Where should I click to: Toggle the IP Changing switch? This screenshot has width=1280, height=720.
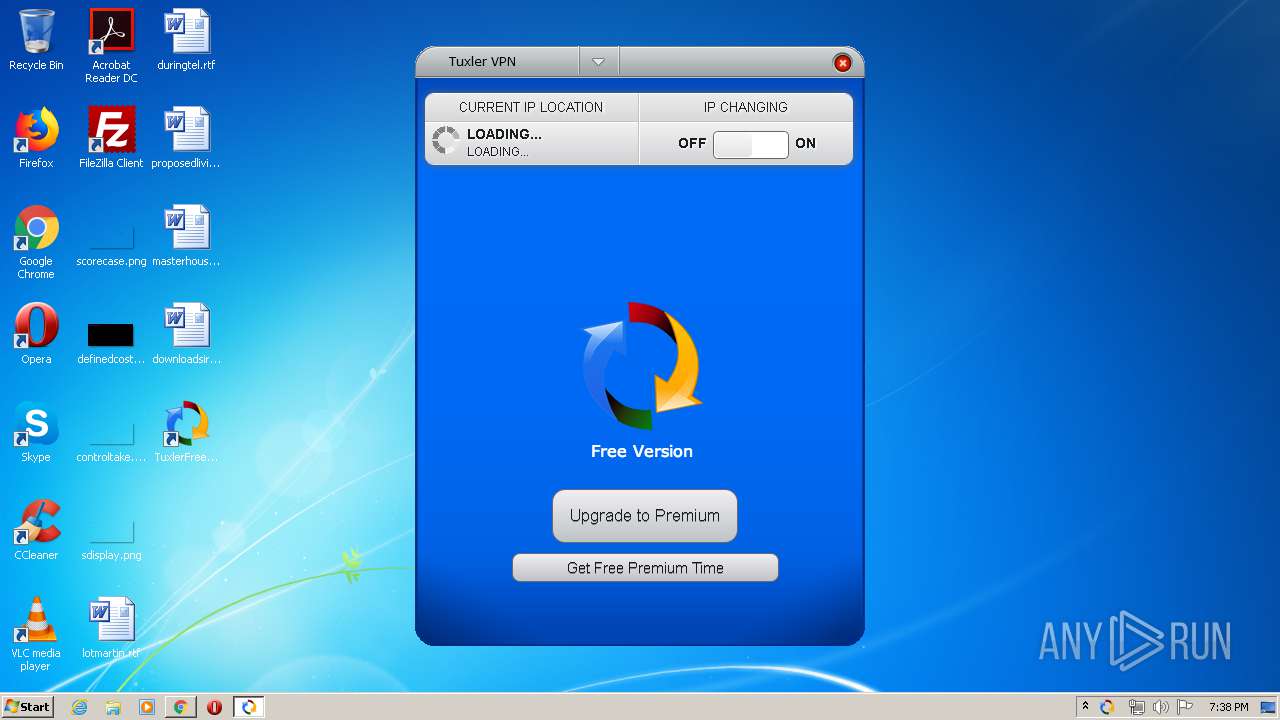point(750,144)
